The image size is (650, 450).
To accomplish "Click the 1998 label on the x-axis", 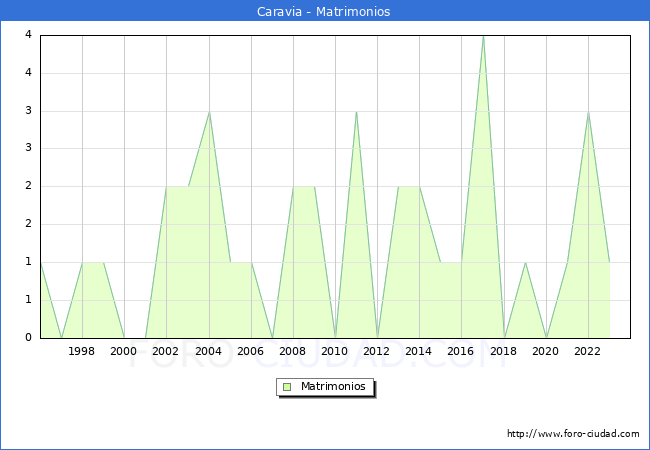I will [82, 351].
